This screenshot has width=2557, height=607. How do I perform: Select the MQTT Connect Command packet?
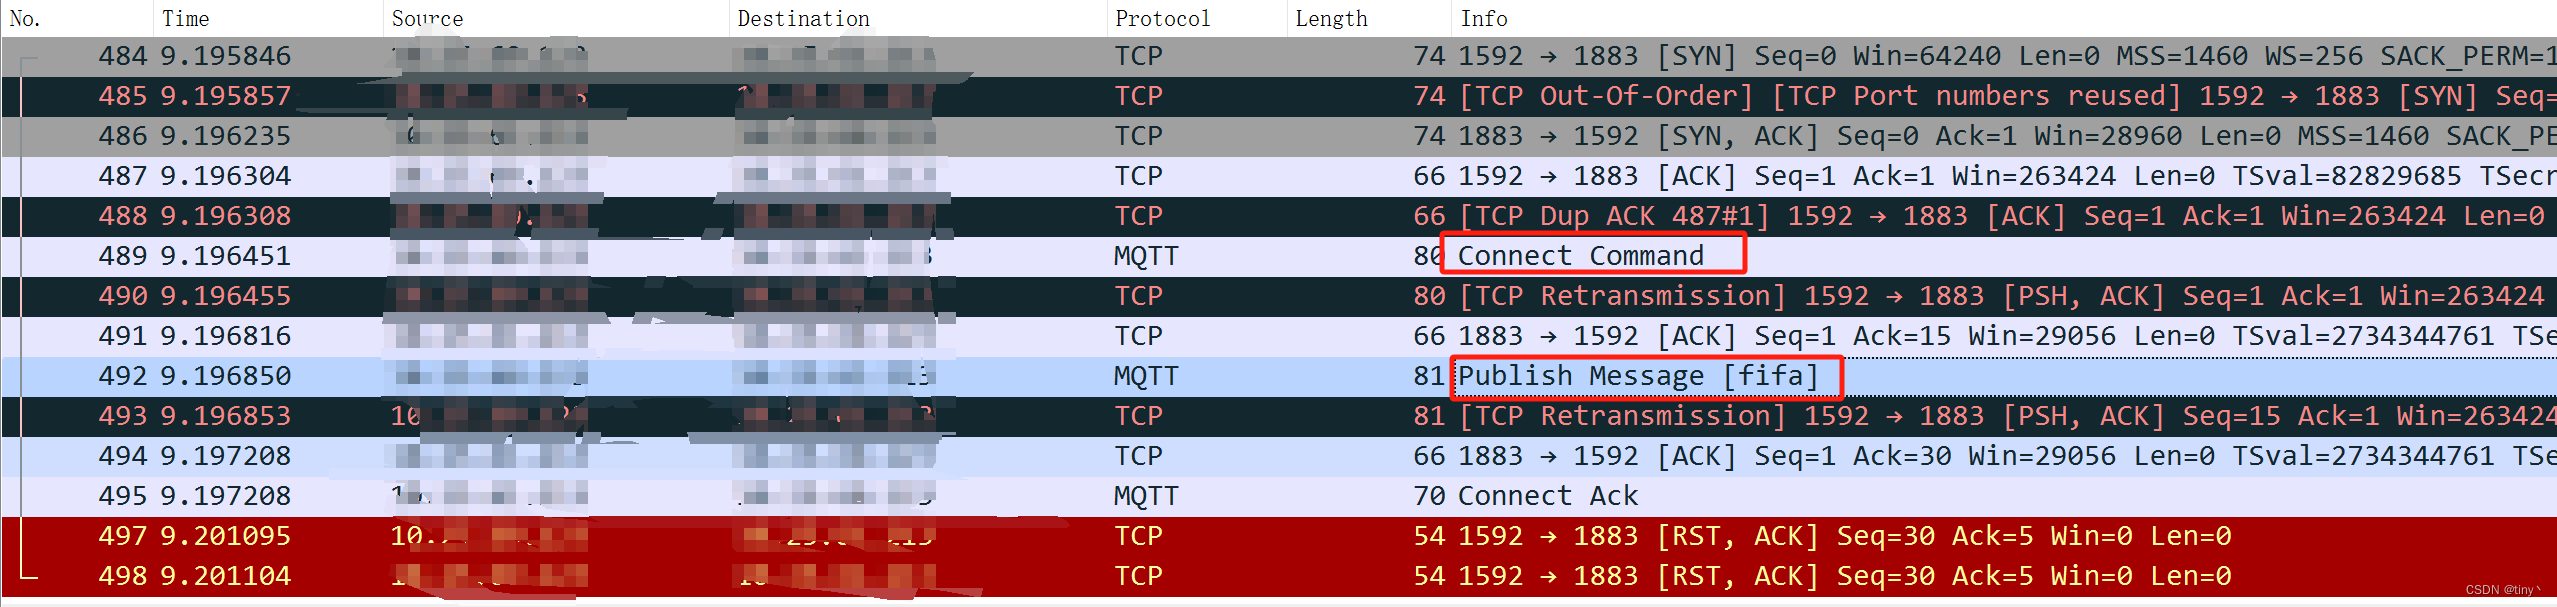coord(1580,256)
